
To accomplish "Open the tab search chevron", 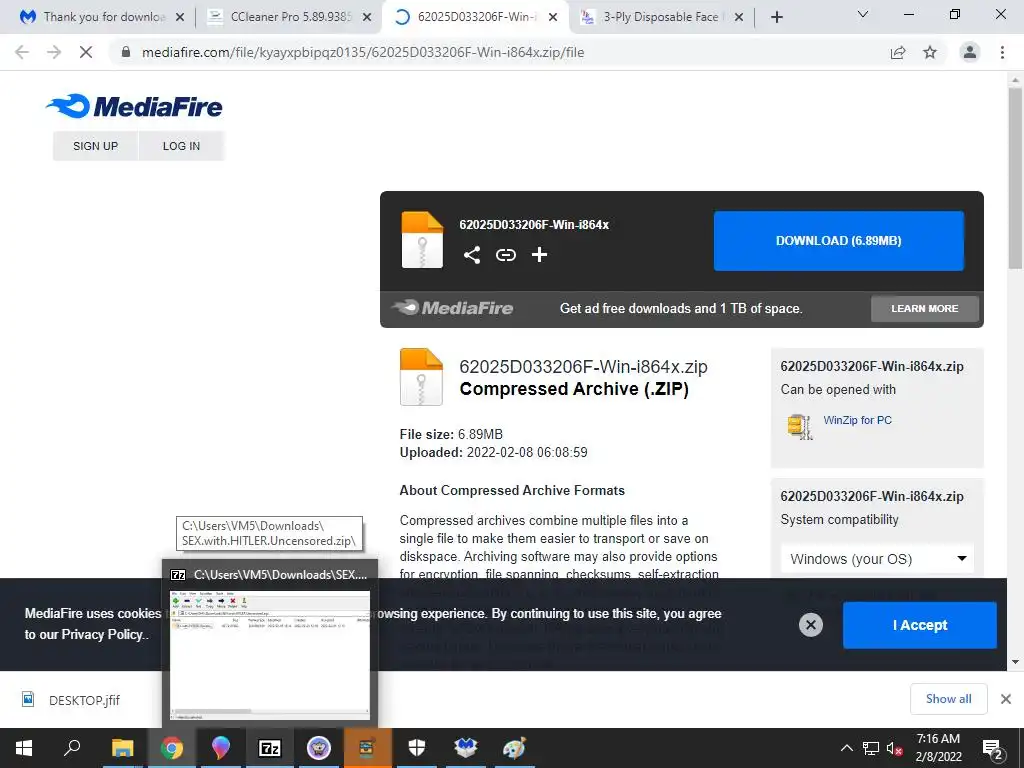I will (x=863, y=14).
